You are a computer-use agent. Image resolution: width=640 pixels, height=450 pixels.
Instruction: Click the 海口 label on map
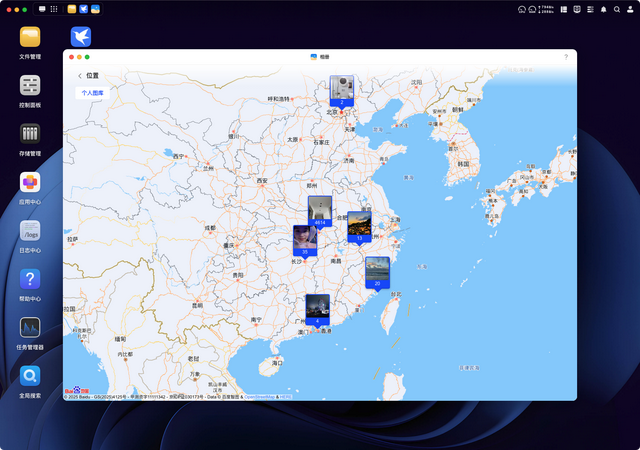278,363
